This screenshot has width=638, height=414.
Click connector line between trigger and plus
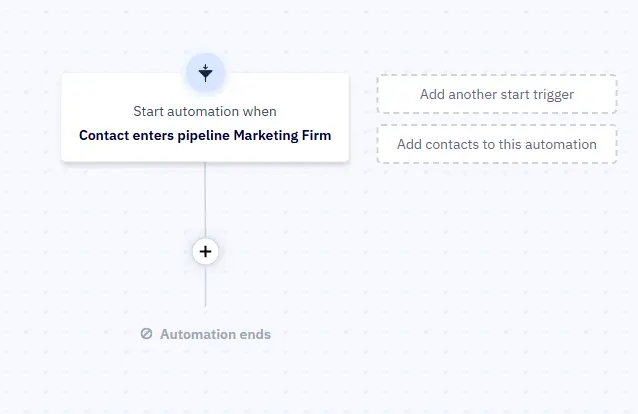[205, 200]
